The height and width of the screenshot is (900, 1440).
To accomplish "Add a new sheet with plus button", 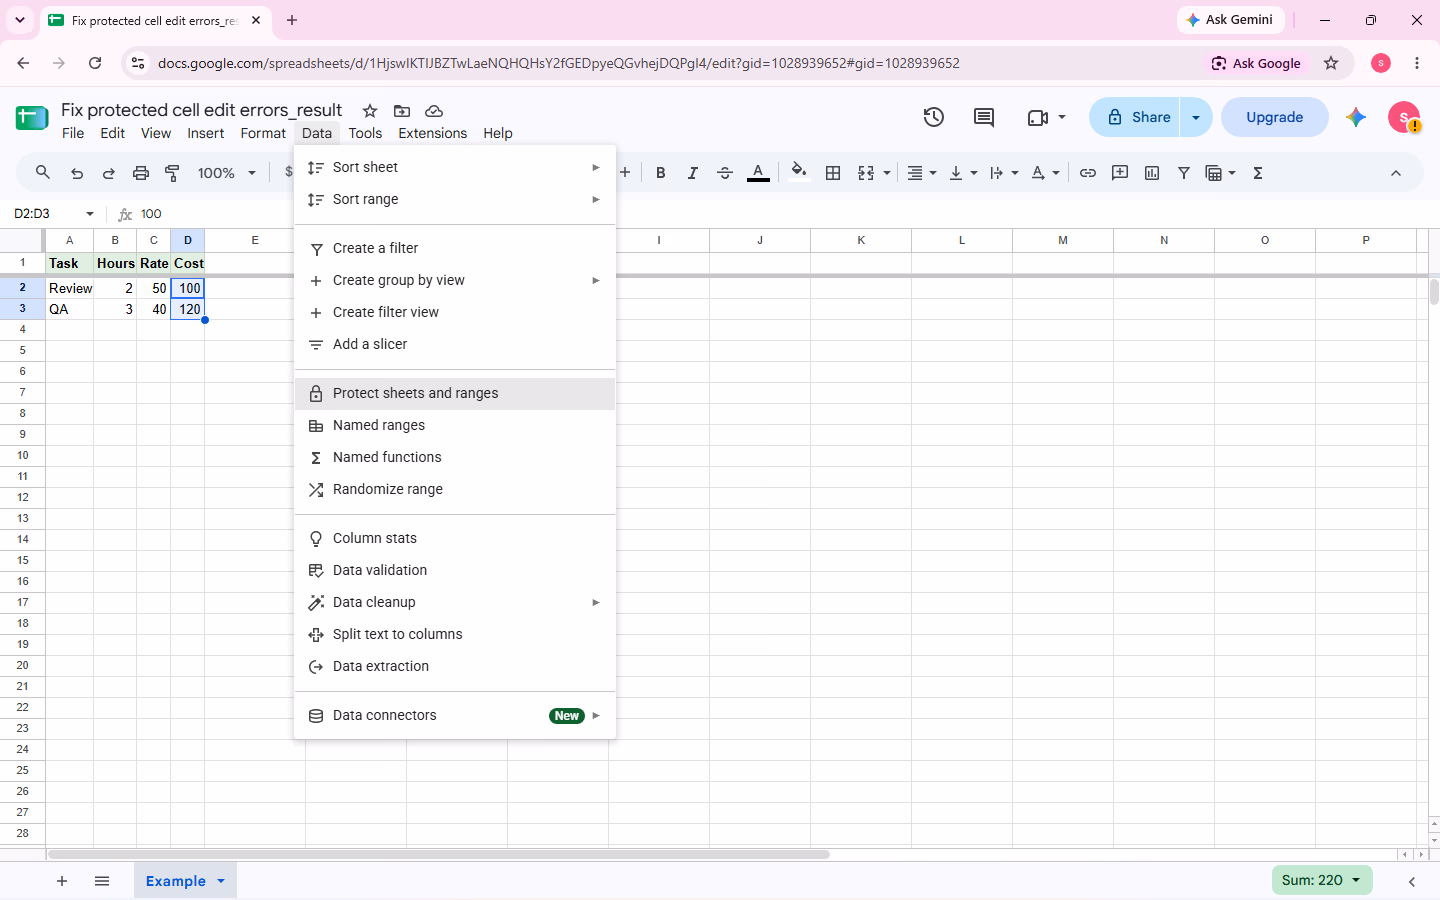I will pyautogui.click(x=62, y=881).
